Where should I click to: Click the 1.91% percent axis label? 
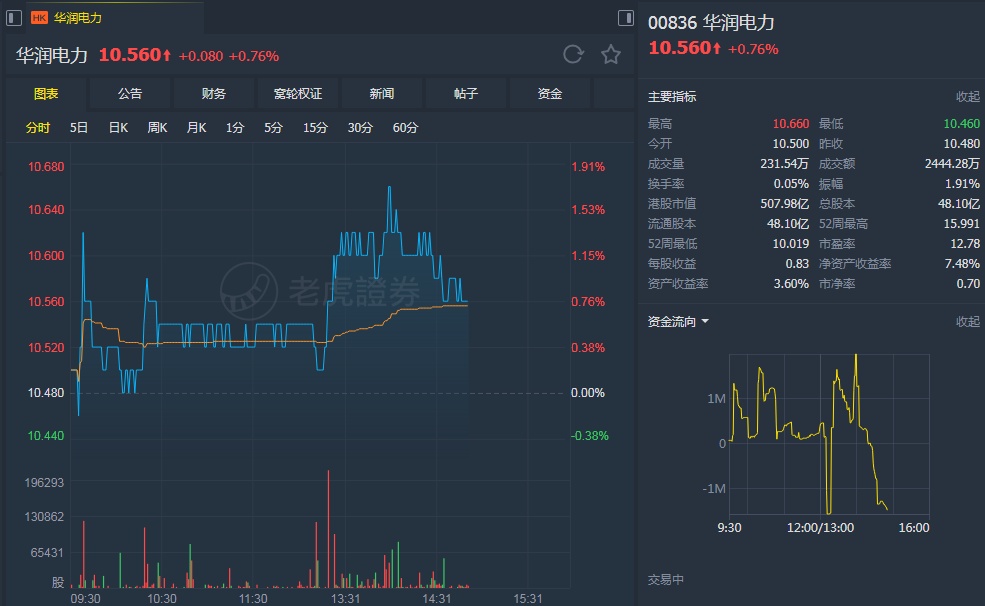point(588,166)
